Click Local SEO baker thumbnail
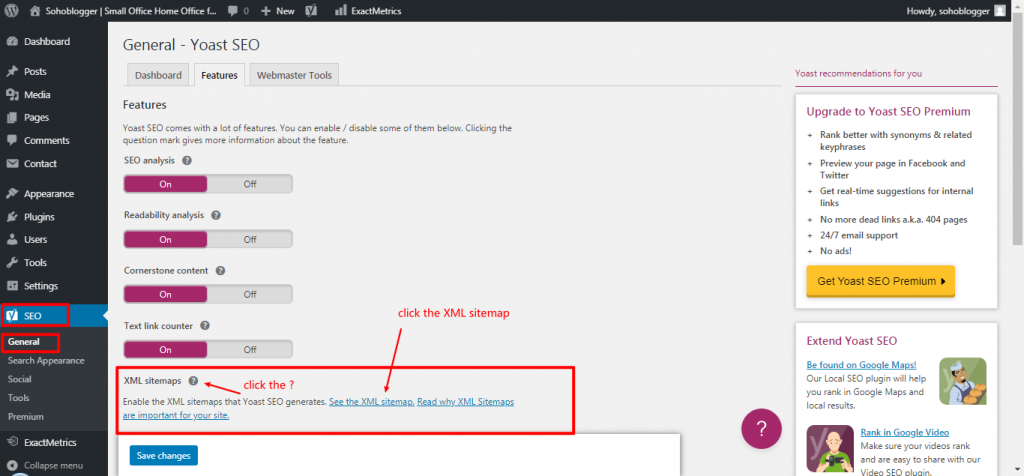1024x476 pixels. (963, 381)
